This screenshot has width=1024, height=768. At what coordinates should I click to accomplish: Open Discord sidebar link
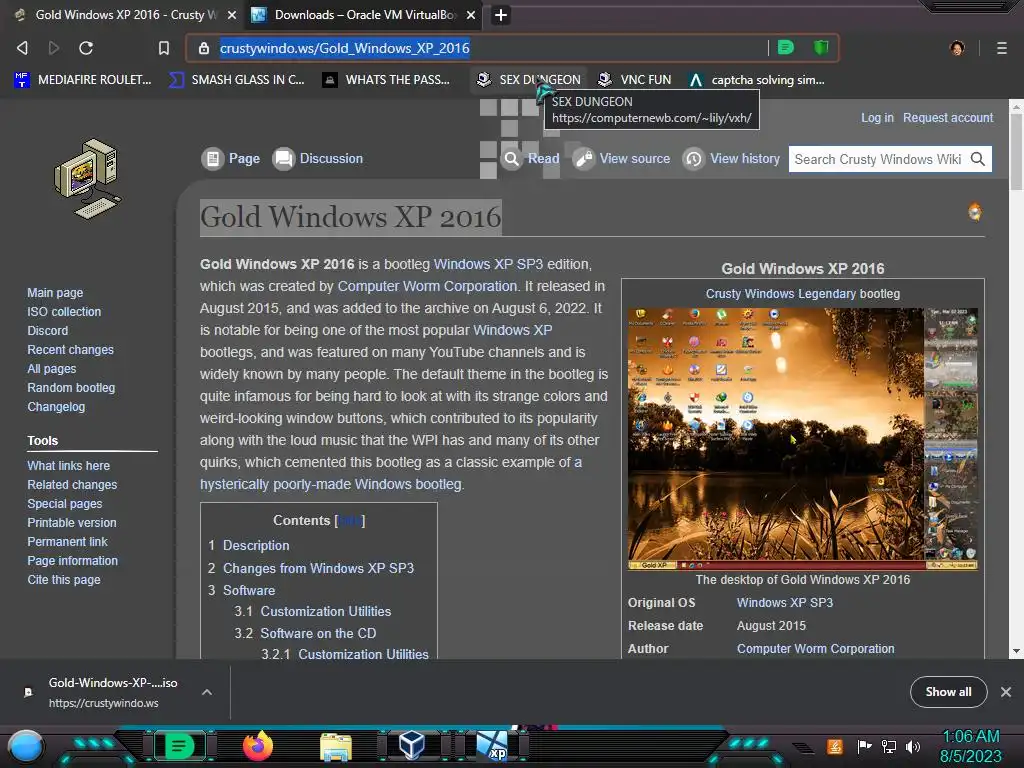48,330
